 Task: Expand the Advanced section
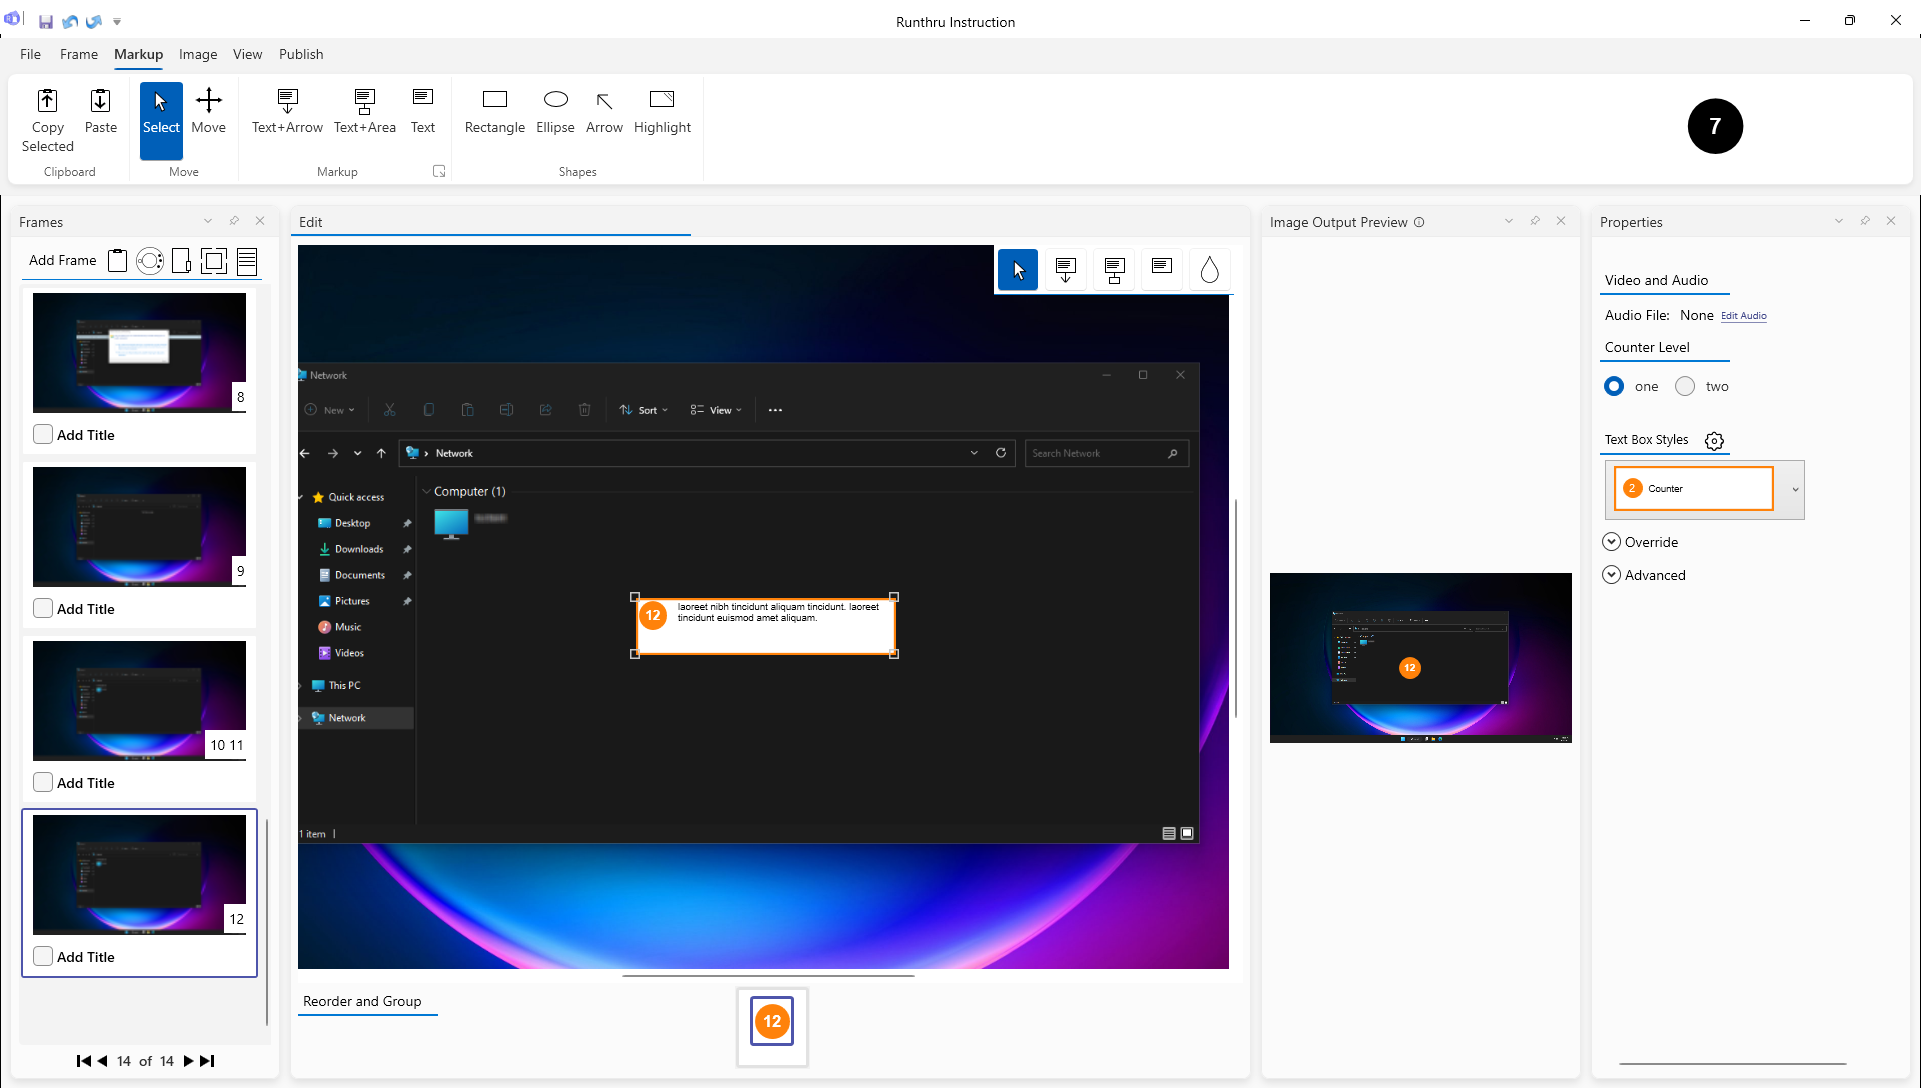pyautogui.click(x=1611, y=575)
